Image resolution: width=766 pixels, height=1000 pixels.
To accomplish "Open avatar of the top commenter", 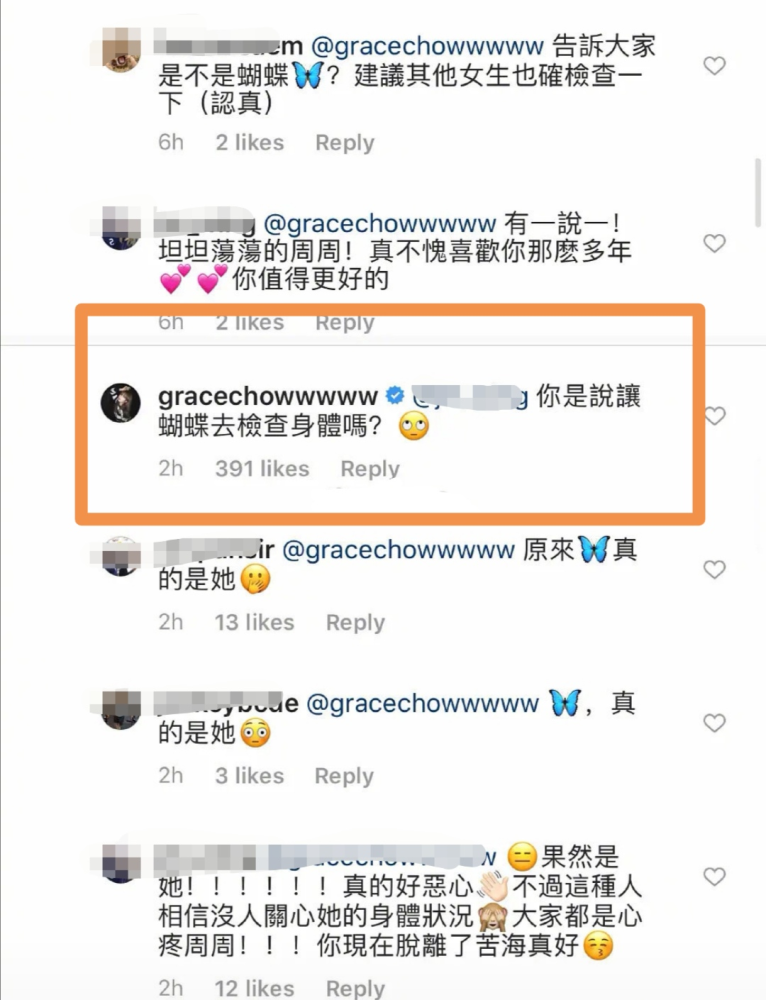I will coord(121,50).
